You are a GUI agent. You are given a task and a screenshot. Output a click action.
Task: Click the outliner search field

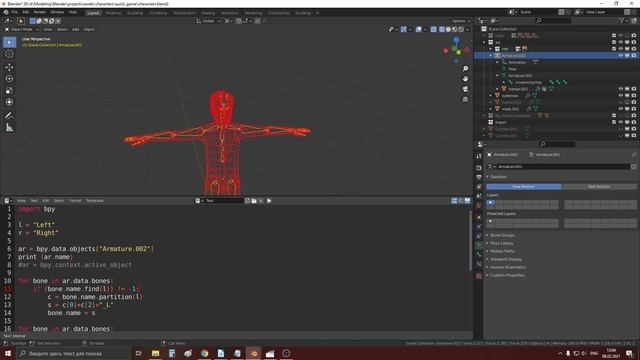(x=553, y=20)
